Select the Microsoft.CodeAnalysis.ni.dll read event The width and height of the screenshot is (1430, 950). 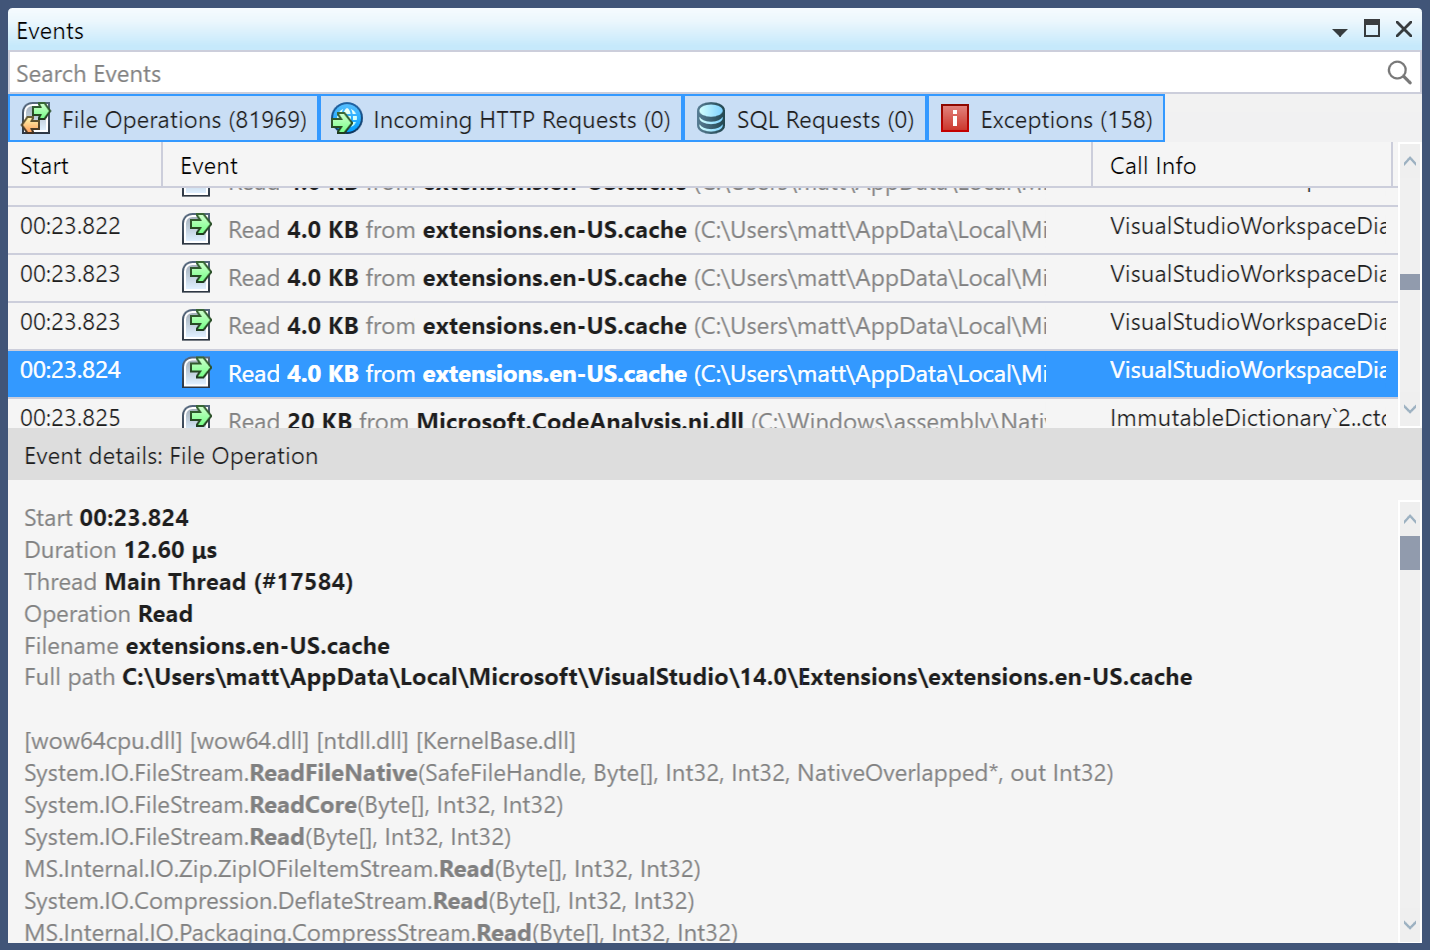pyautogui.click(x=637, y=419)
